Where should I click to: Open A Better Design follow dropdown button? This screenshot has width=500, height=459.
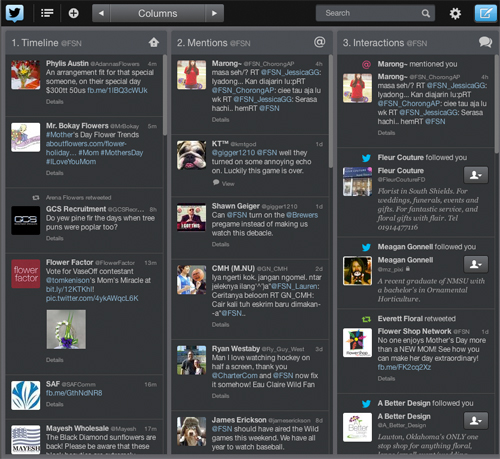click(x=476, y=421)
